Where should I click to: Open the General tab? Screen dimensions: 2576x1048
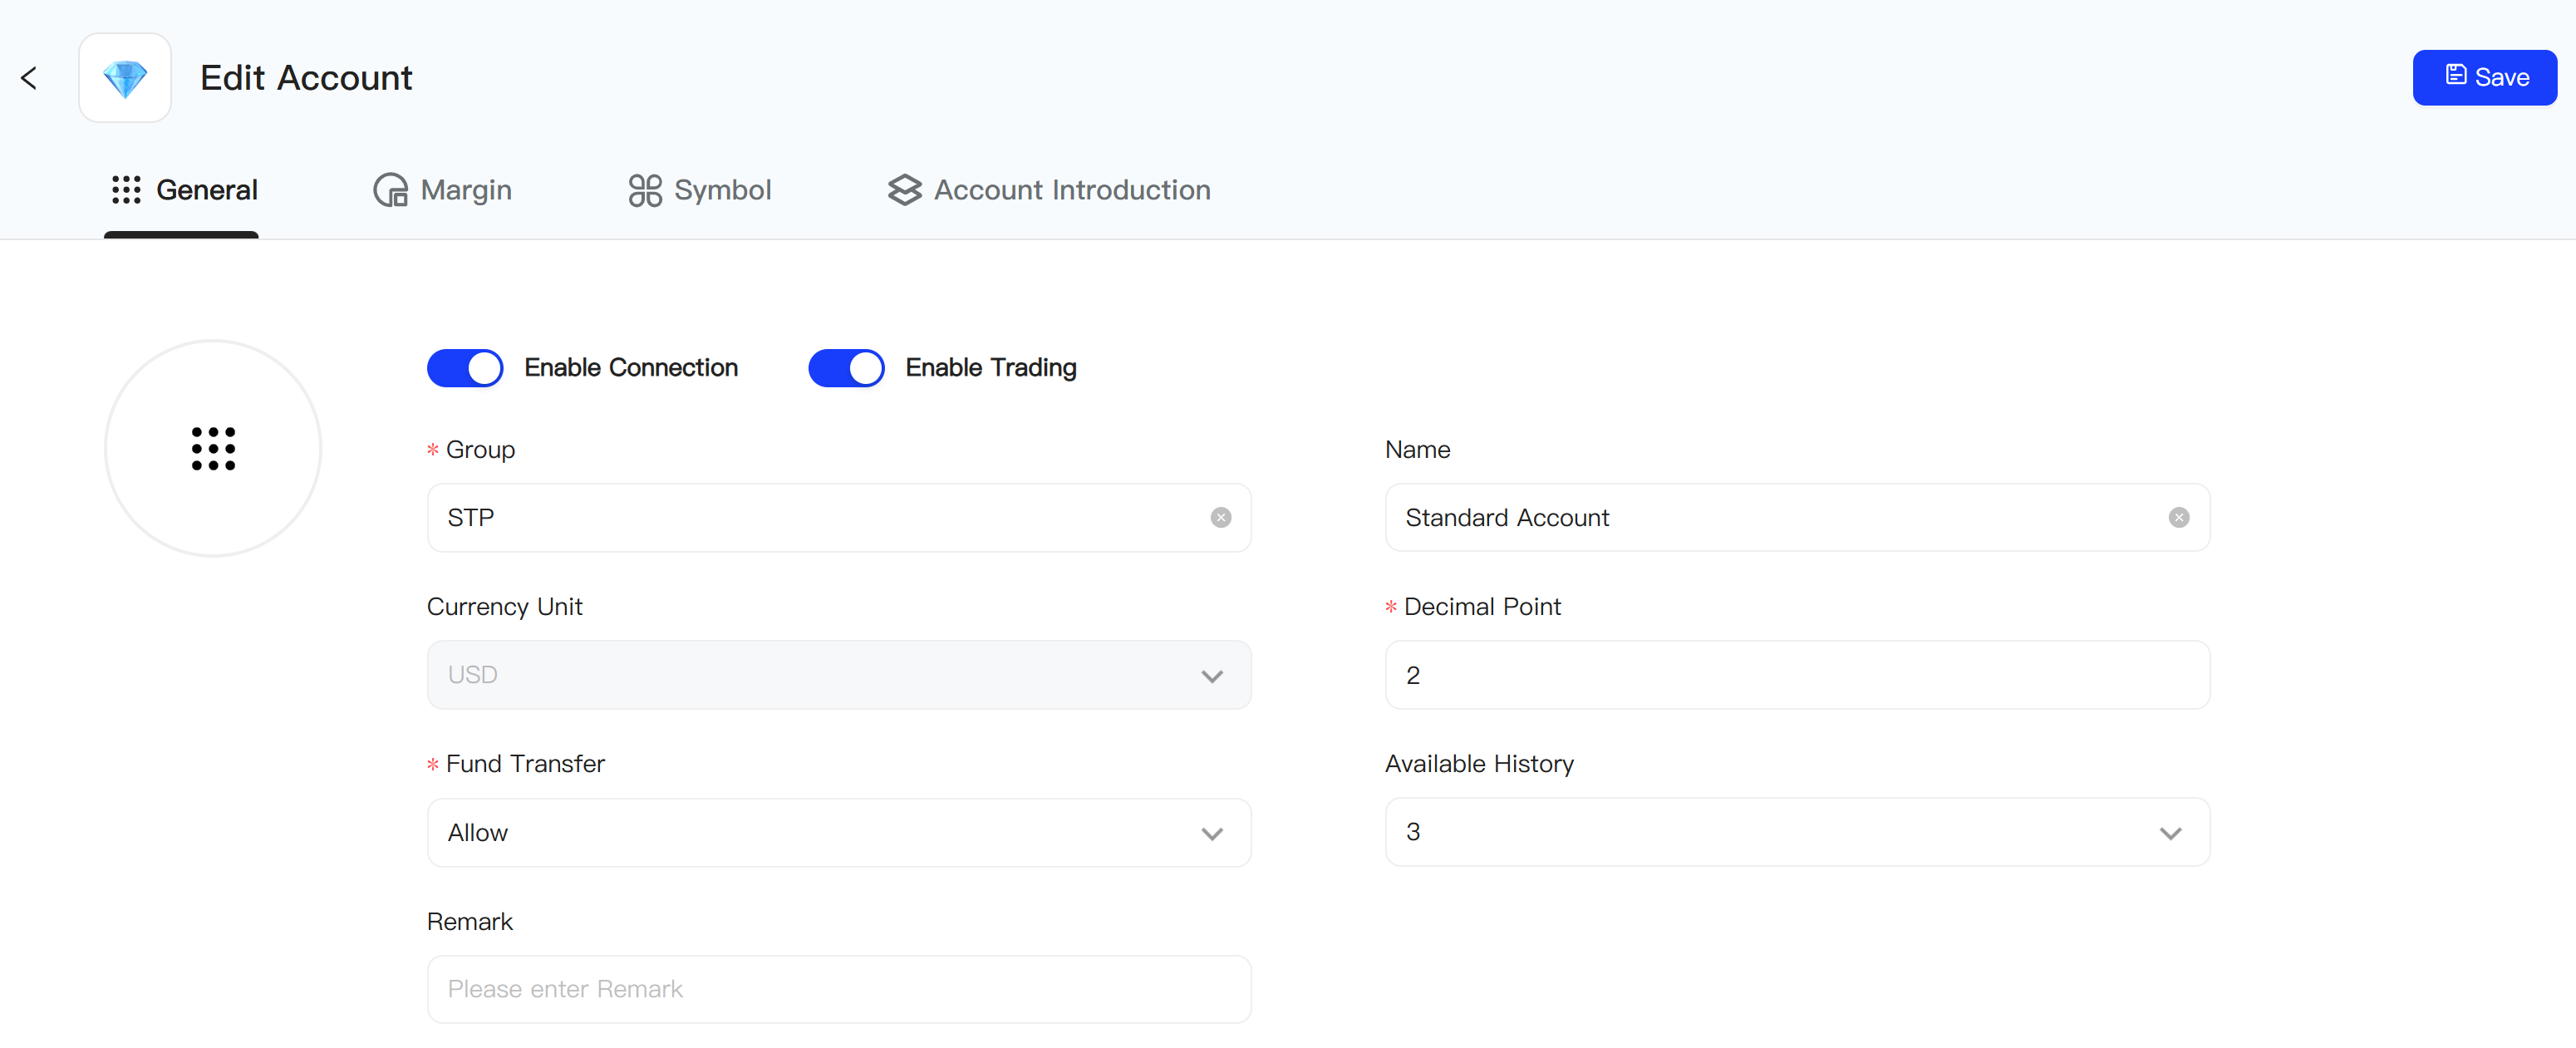[184, 190]
